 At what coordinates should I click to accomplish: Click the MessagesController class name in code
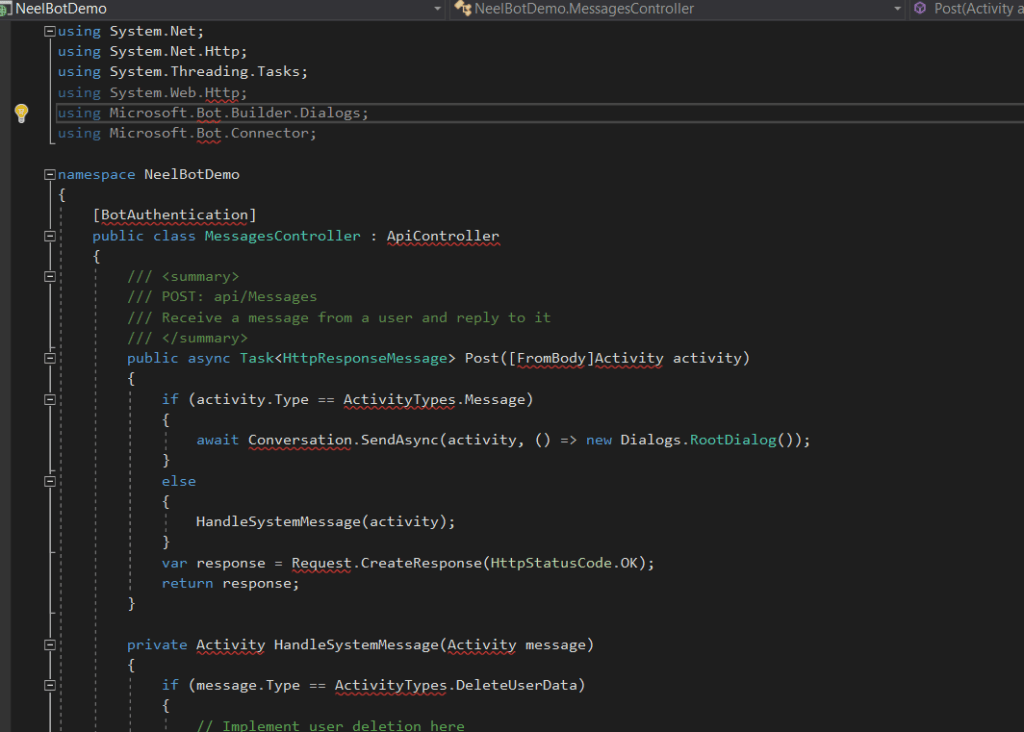click(282, 236)
